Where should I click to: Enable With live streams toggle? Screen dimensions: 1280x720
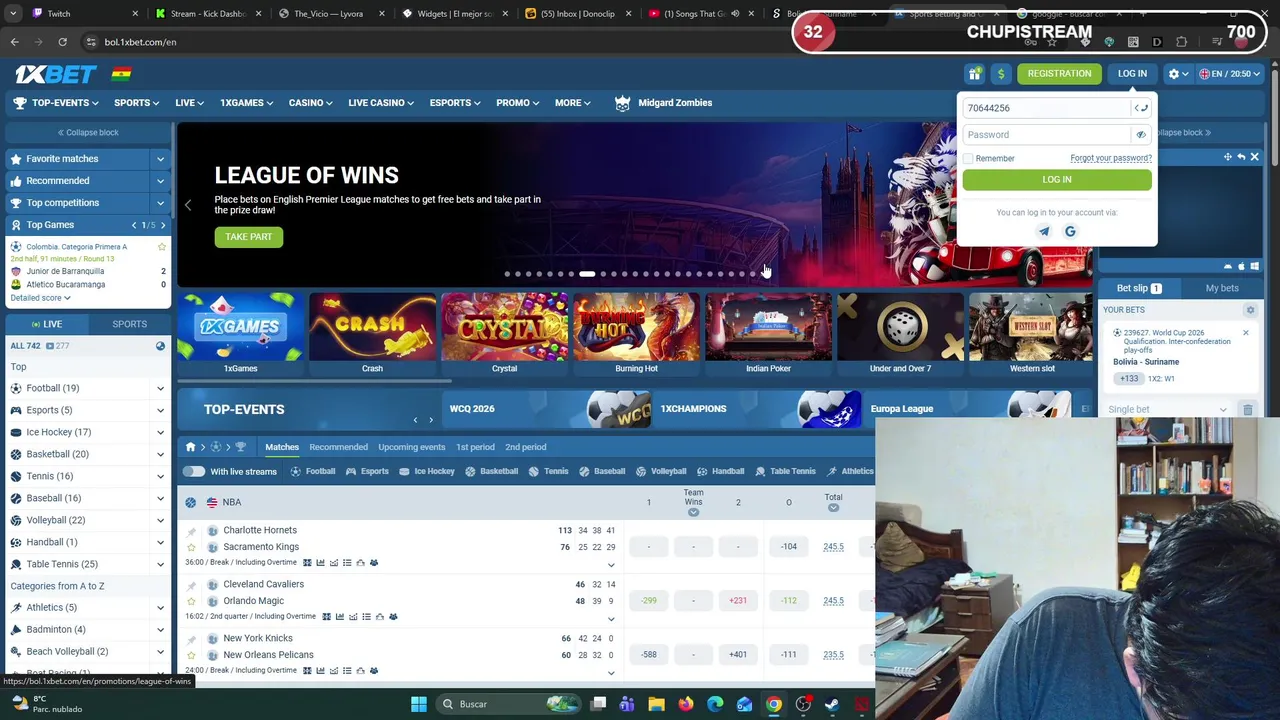(194, 471)
